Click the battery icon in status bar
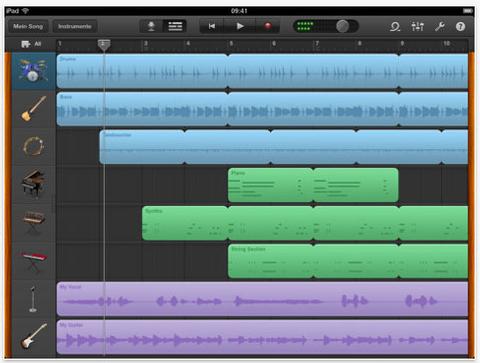 [x=468, y=11]
